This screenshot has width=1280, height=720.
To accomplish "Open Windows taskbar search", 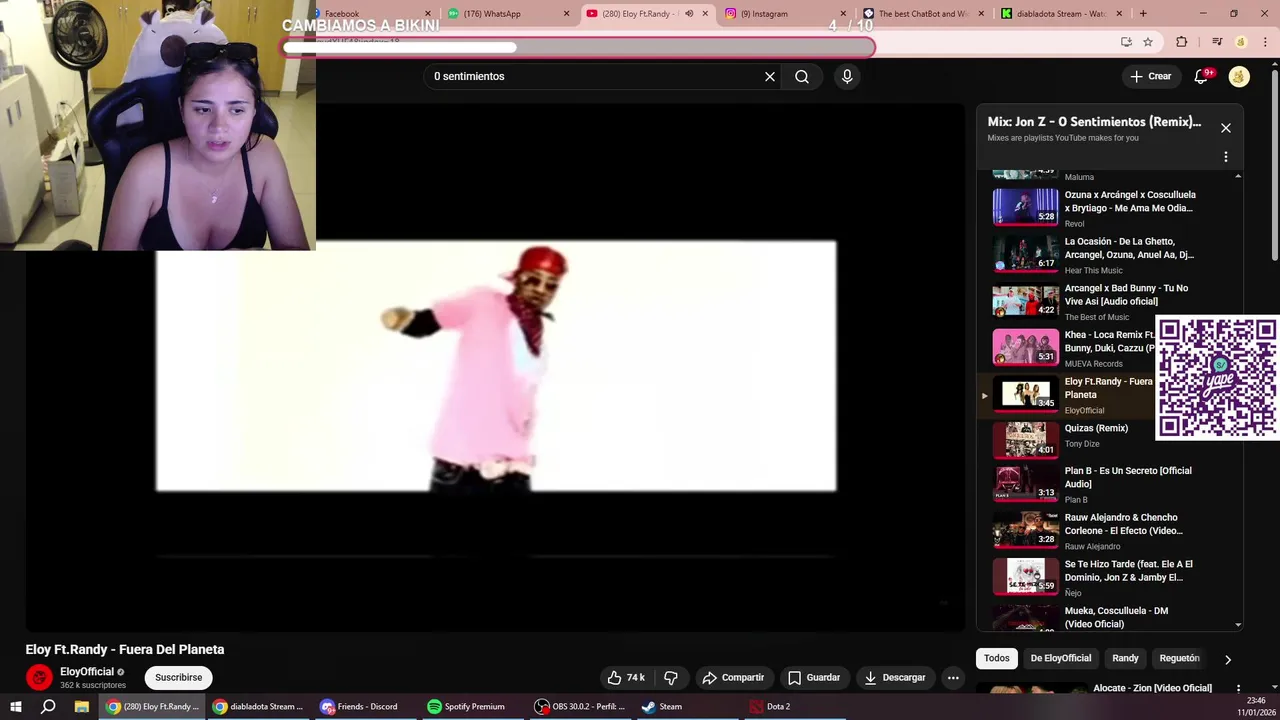I will 48,706.
